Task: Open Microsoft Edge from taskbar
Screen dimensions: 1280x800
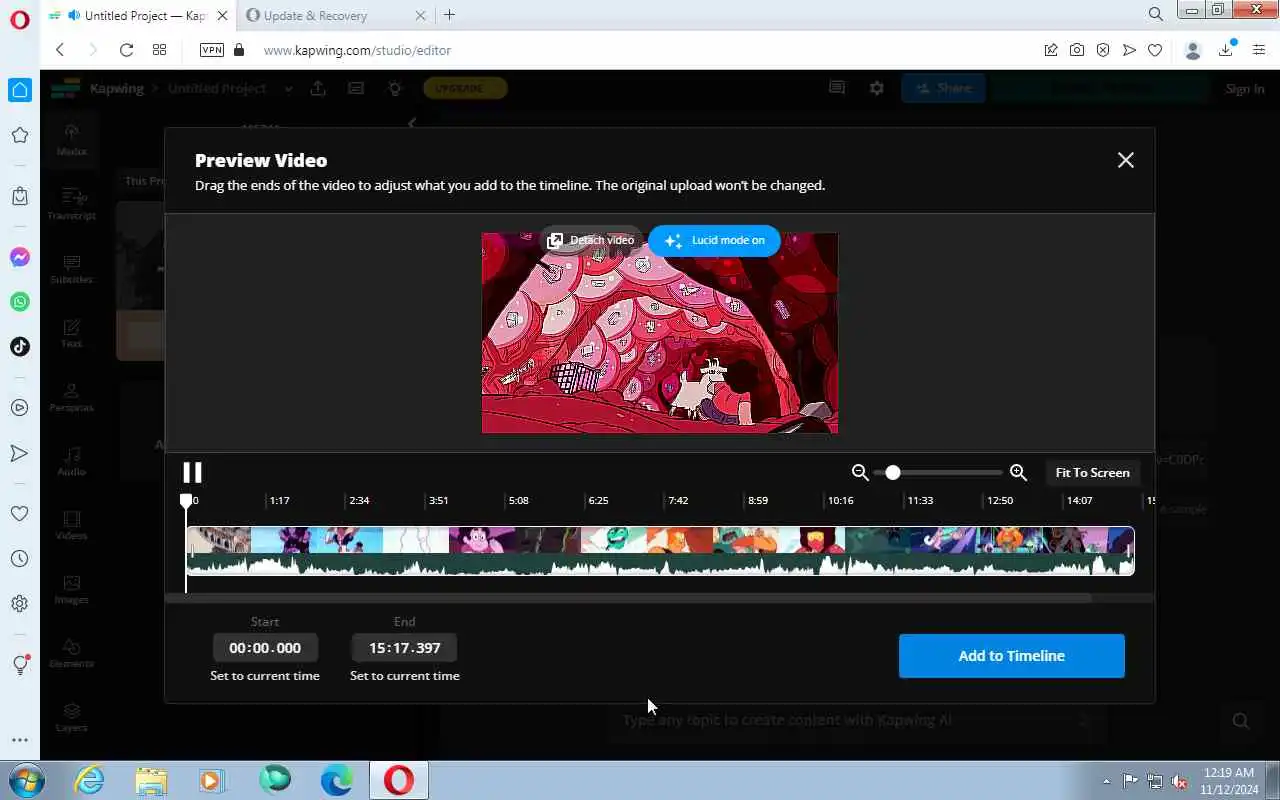Action: 336,780
